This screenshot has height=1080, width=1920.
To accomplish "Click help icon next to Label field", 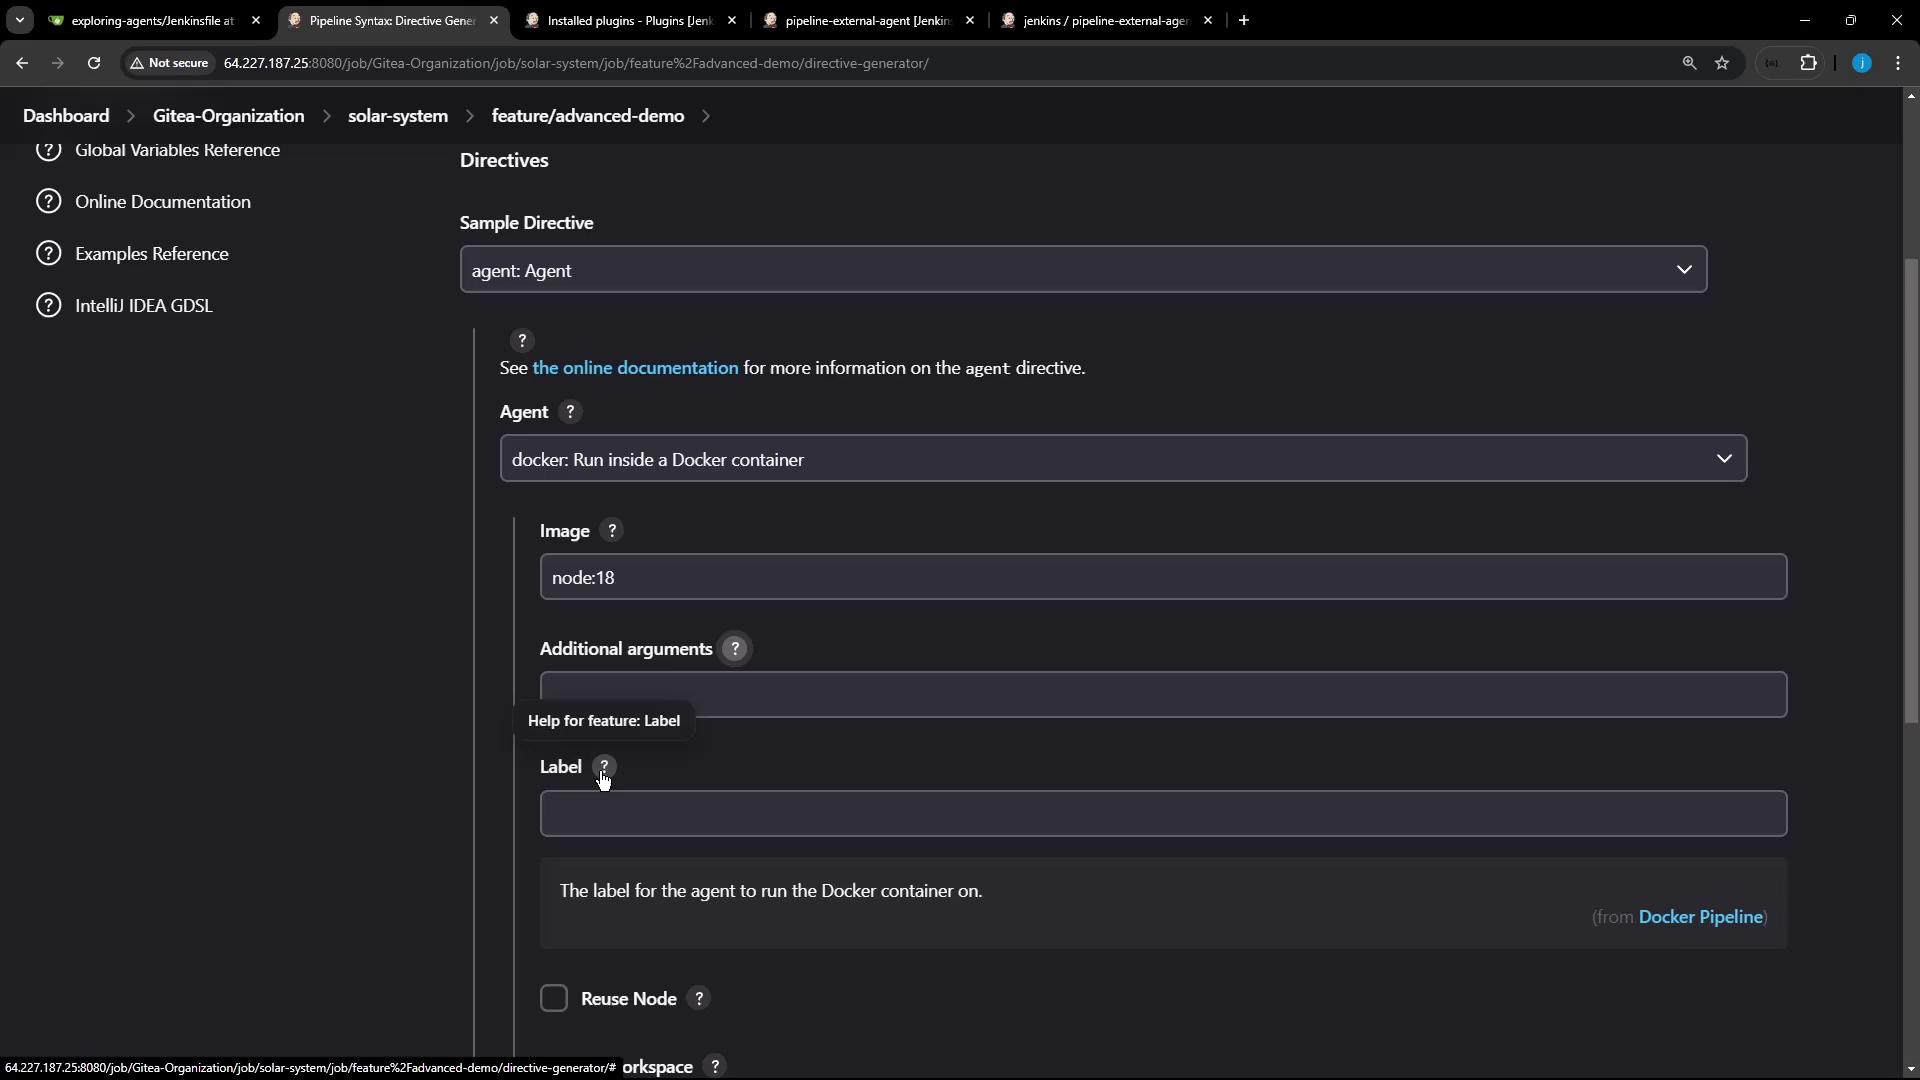I will point(604,767).
